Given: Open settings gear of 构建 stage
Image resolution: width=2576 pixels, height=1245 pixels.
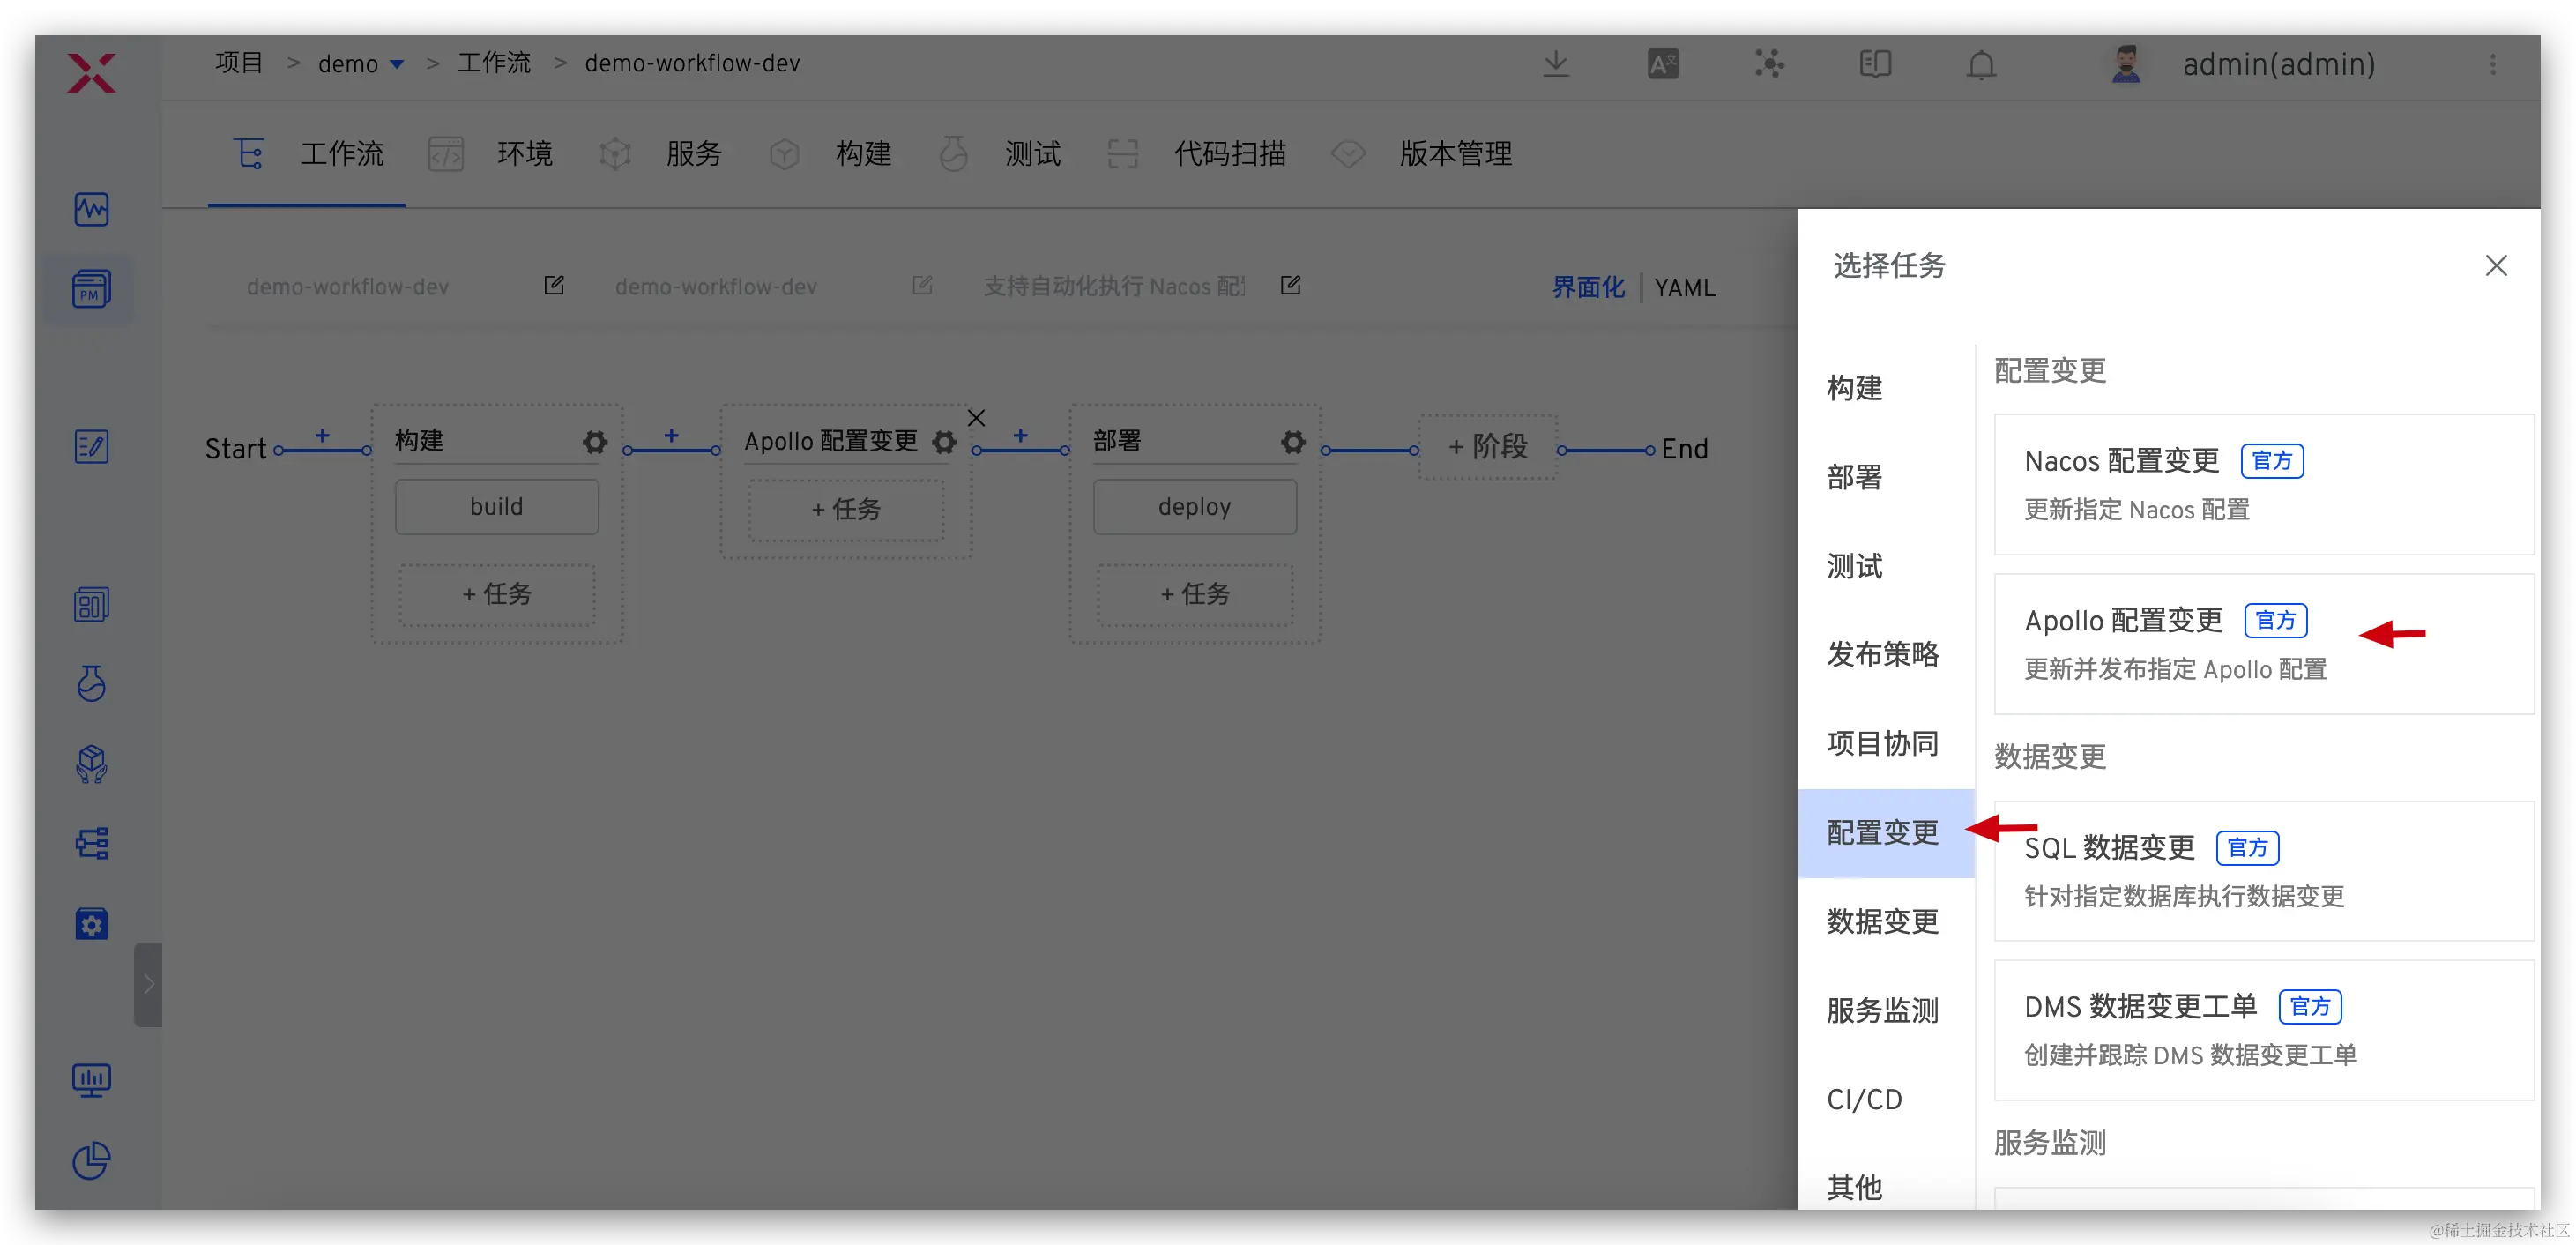Looking at the screenshot, I should coord(595,442).
